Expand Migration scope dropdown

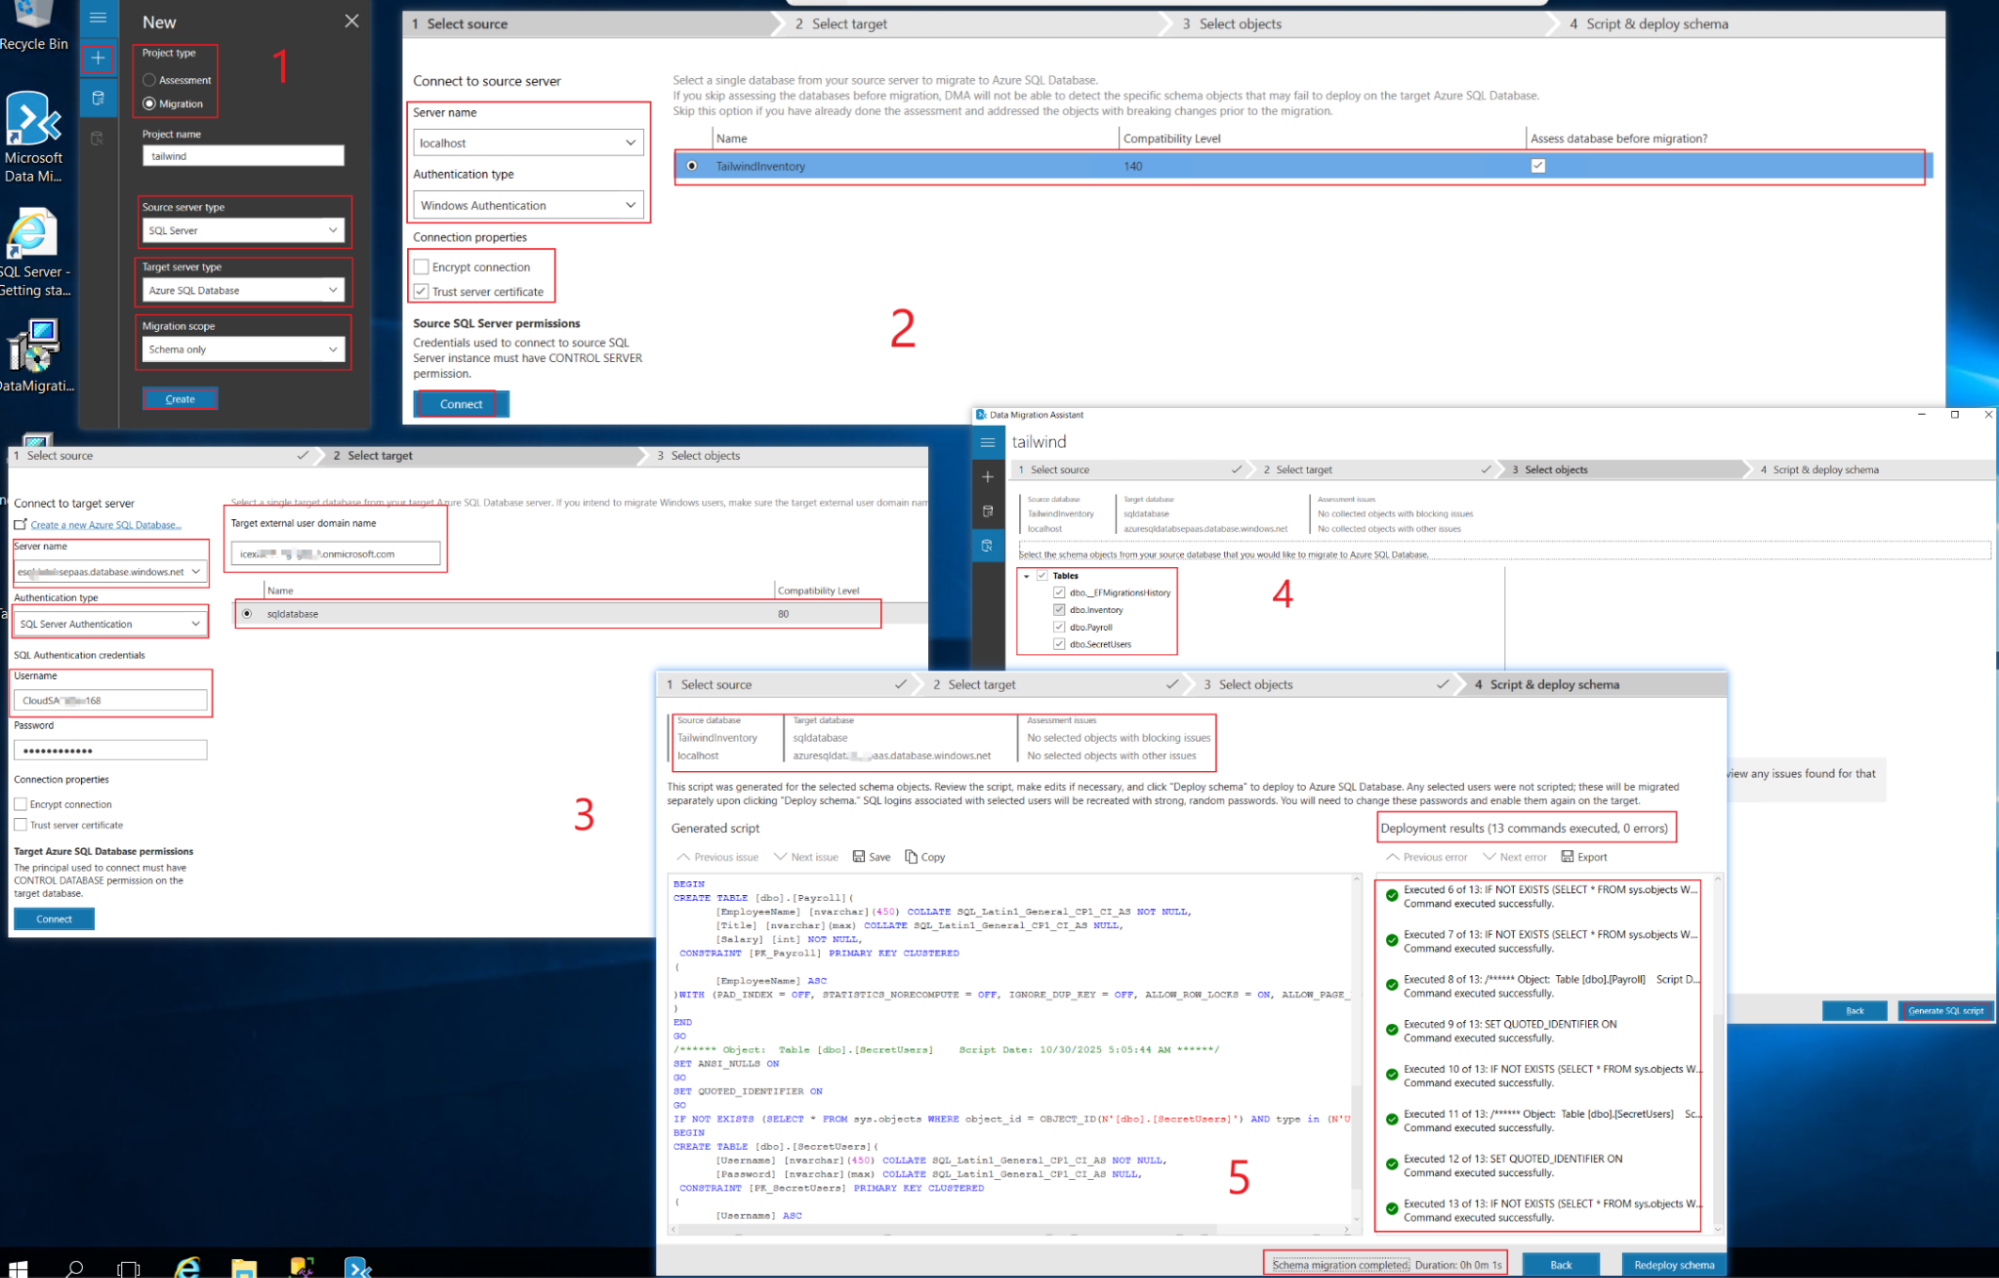243,350
